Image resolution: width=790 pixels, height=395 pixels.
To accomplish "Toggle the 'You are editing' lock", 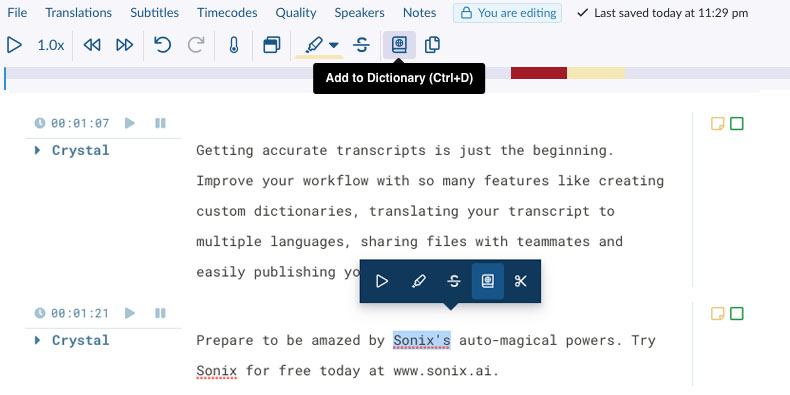I will (x=507, y=13).
